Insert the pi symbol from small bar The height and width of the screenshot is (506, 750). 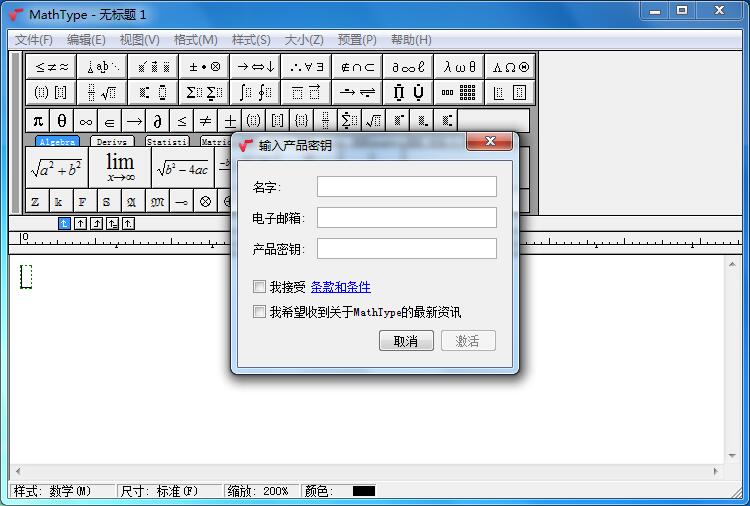click(38, 121)
